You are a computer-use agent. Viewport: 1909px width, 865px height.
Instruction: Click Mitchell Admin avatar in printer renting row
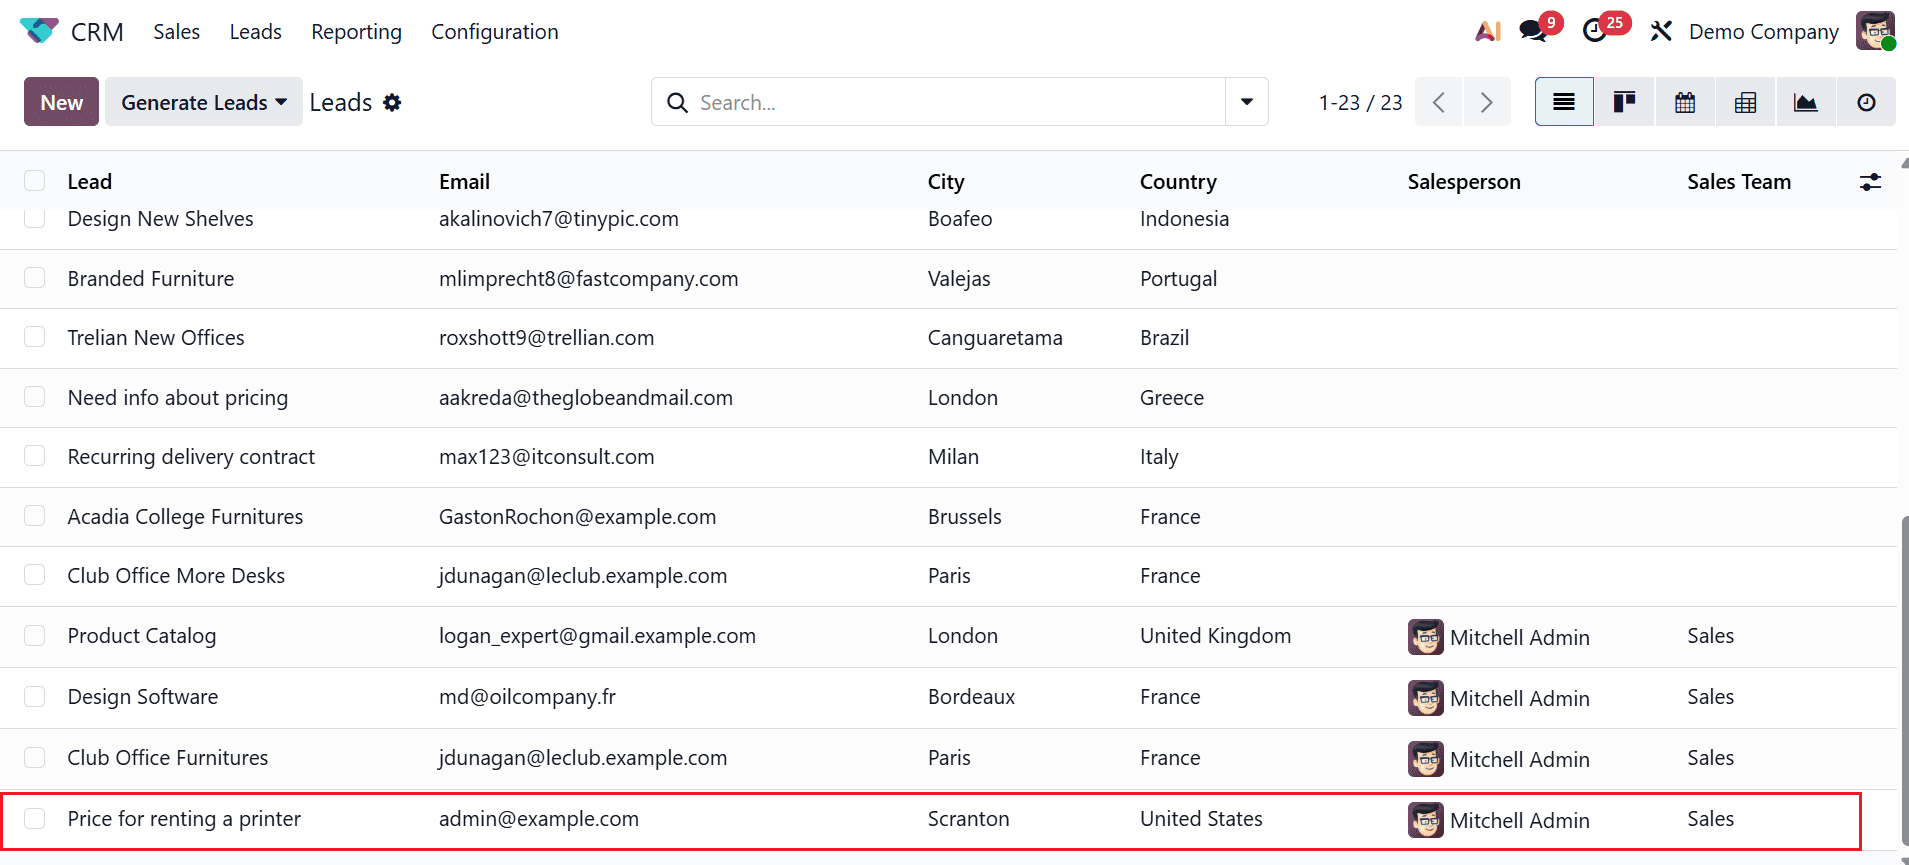(1426, 820)
